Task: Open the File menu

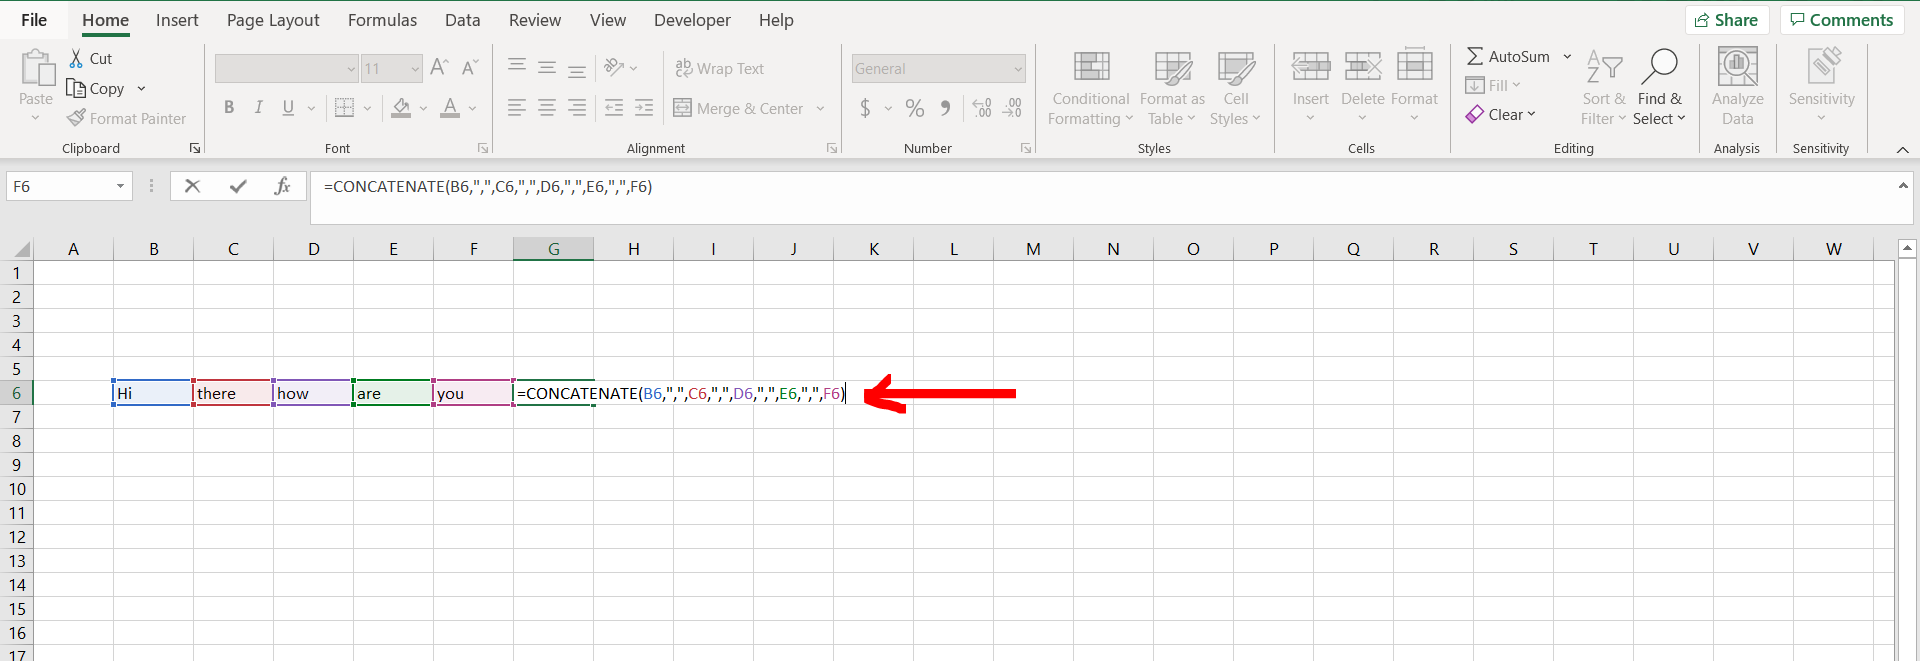Action: 34,20
